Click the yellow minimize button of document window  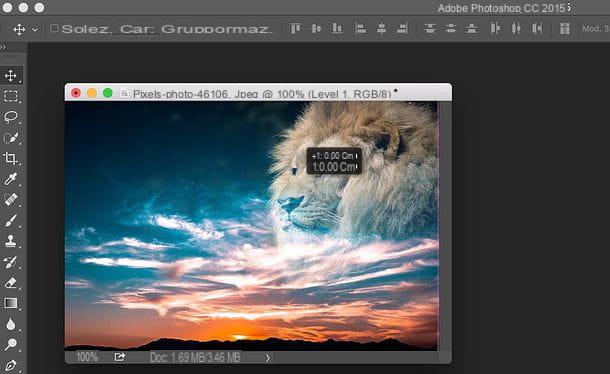click(x=92, y=93)
